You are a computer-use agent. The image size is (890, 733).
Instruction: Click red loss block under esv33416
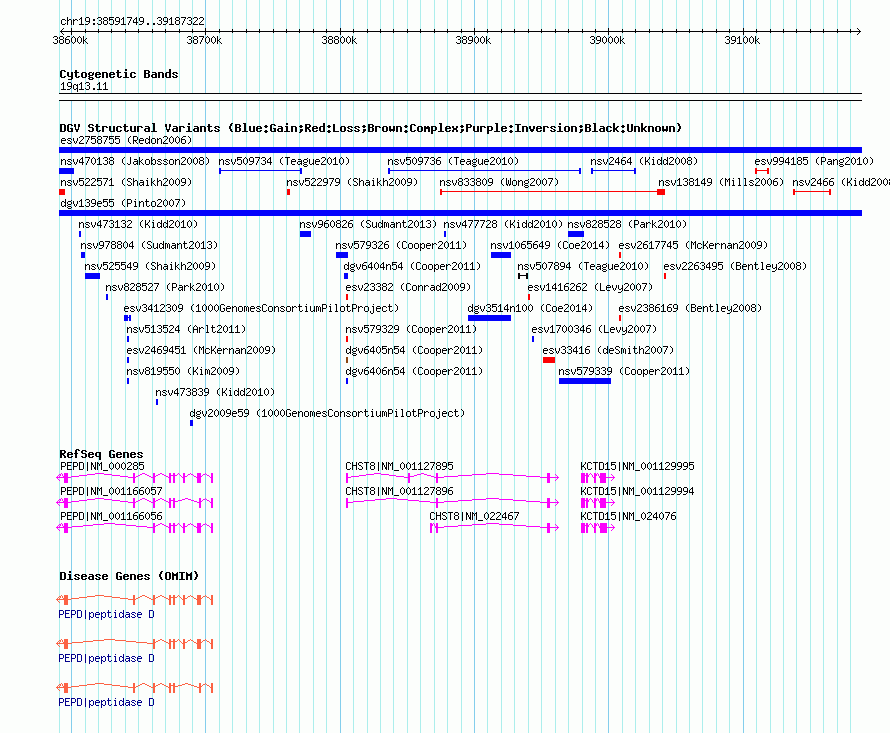(x=549, y=360)
